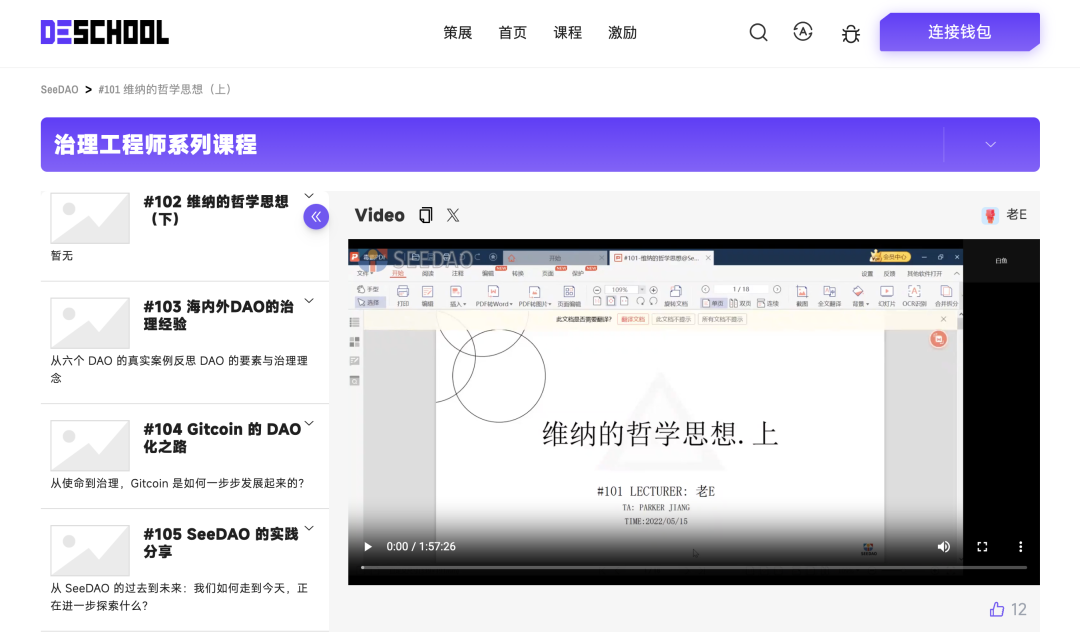Screen dimensions: 1080x632
Task: Copy the video link icon
Action: click(x=426, y=215)
